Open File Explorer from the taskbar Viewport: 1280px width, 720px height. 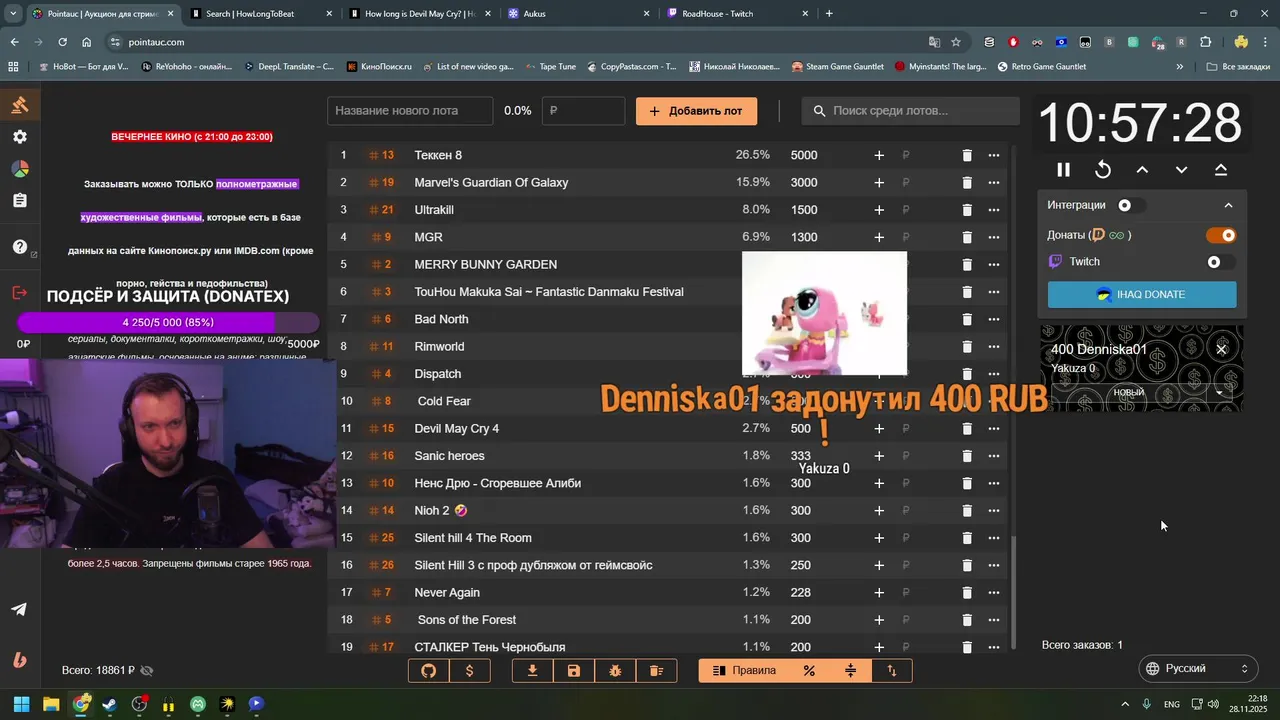click(51, 704)
